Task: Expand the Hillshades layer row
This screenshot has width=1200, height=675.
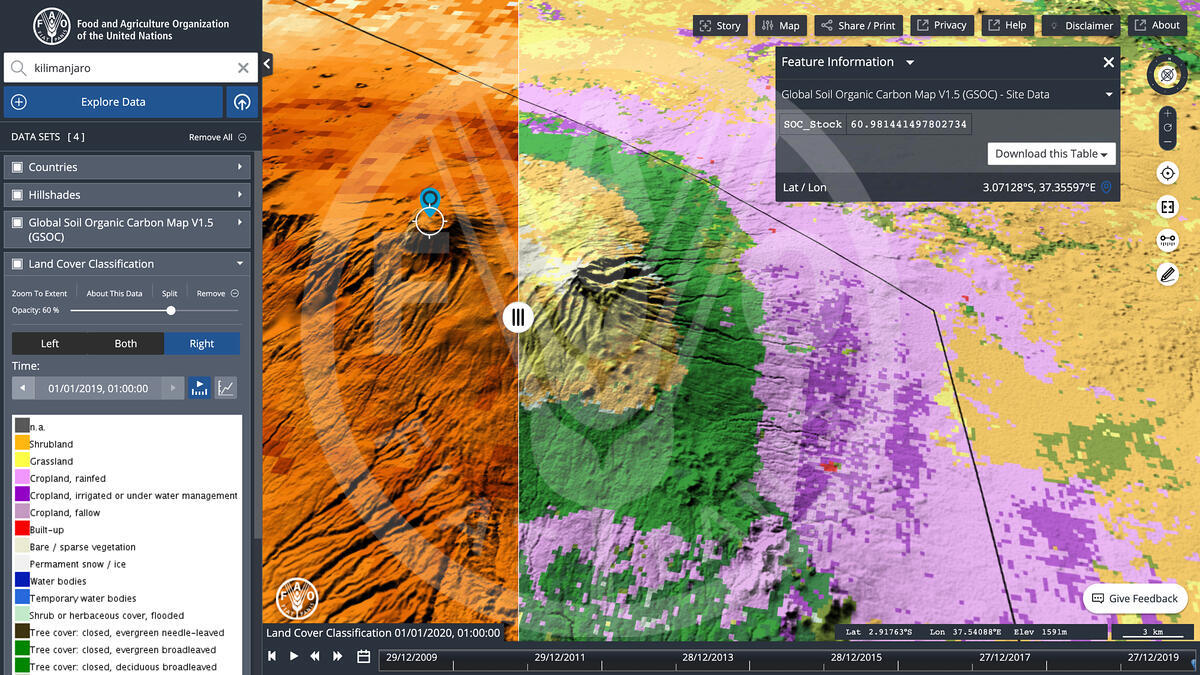Action: pyautogui.click(x=240, y=195)
